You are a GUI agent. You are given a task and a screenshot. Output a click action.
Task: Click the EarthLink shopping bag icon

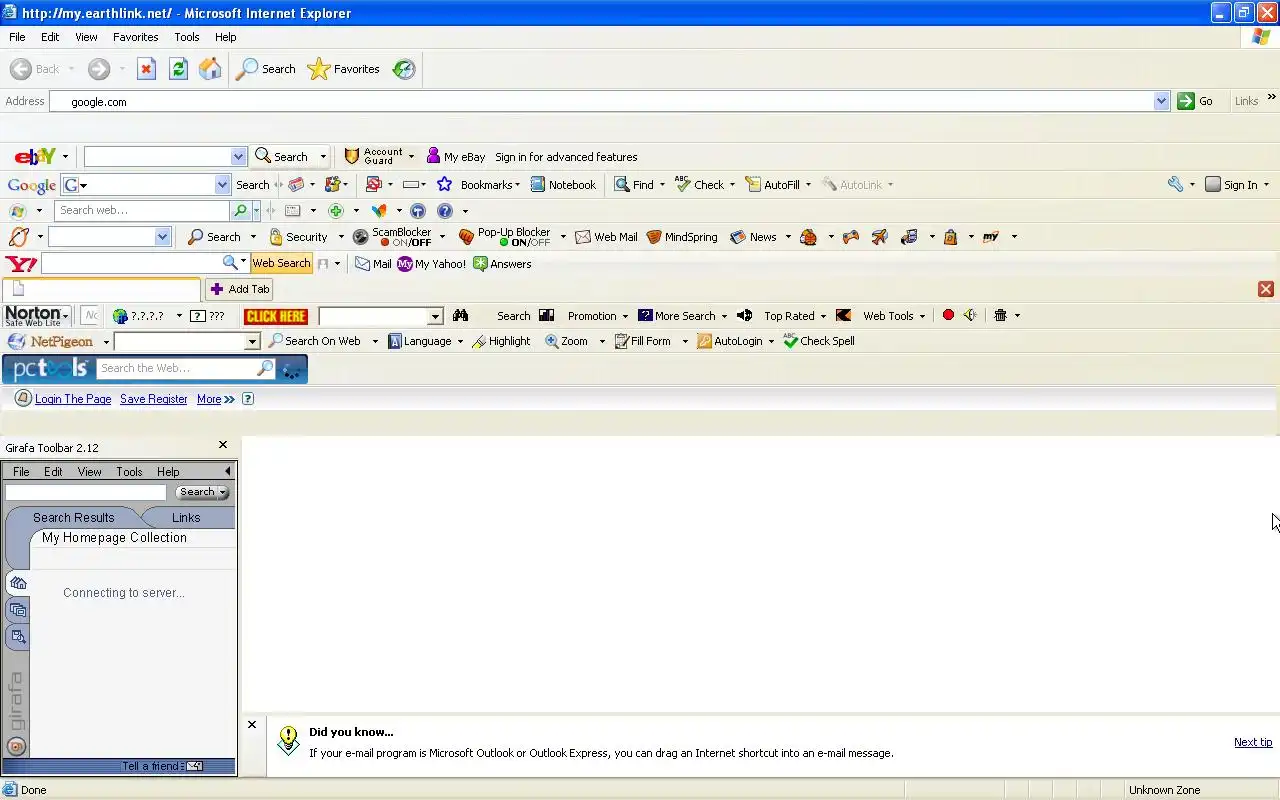coord(951,237)
